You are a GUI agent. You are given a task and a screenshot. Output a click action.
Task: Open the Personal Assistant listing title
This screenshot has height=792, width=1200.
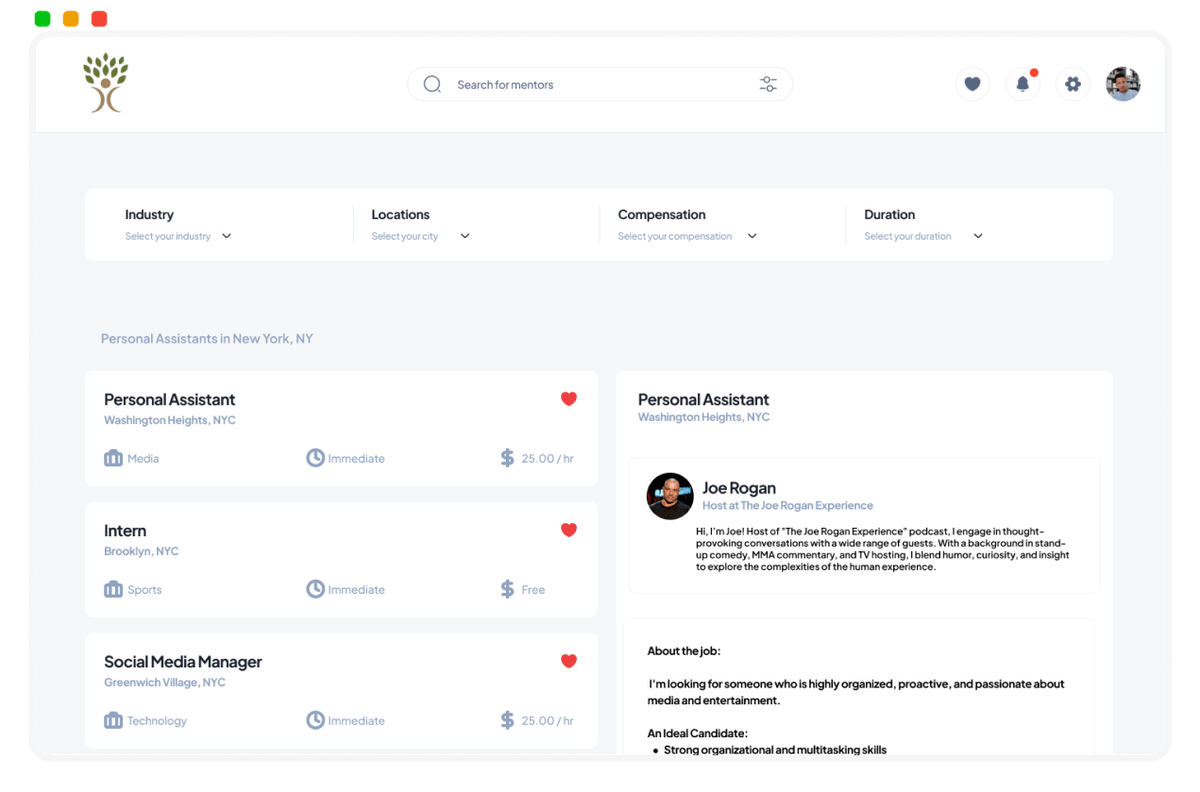[170, 400]
